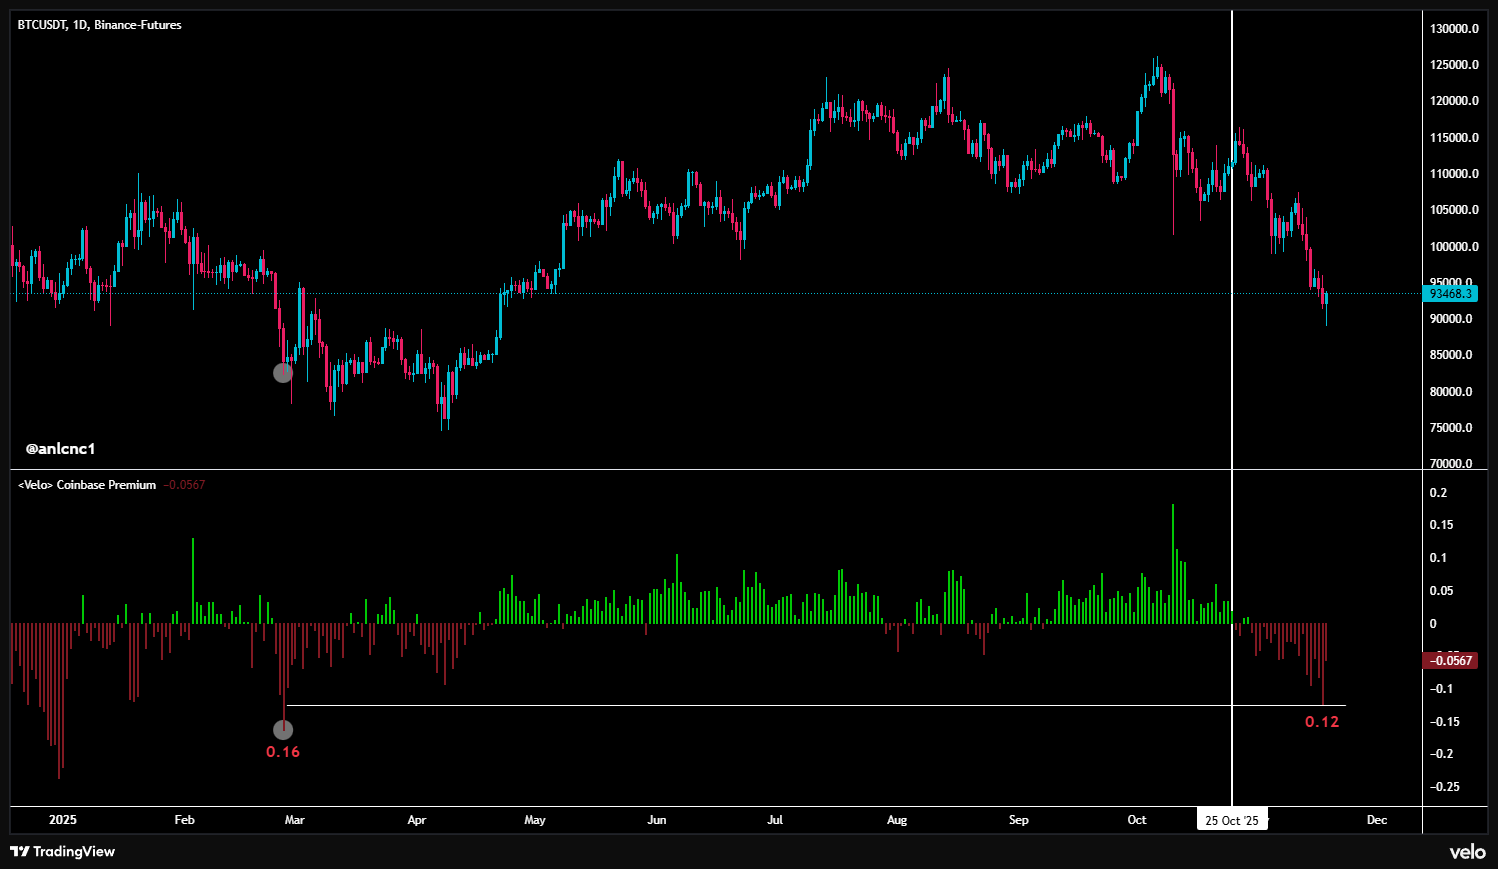The image size is (1498, 869).
Task: Click the Apr label on time axis
Action: pyautogui.click(x=417, y=820)
